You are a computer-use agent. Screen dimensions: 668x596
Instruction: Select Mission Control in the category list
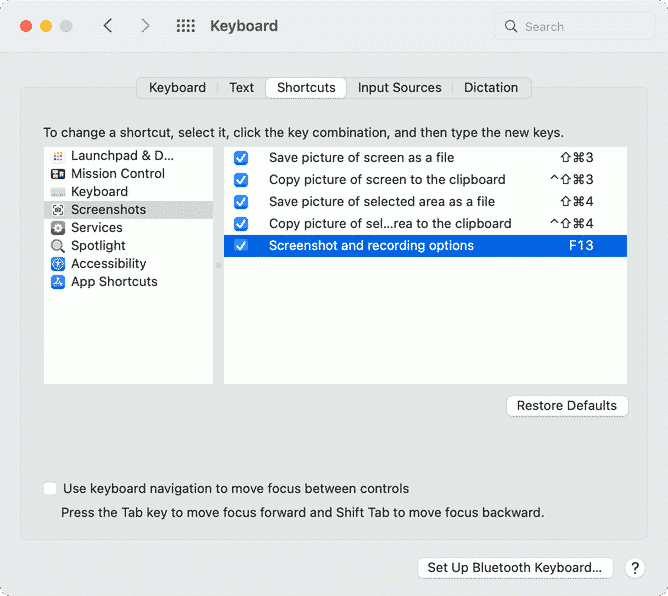(x=128, y=174)
